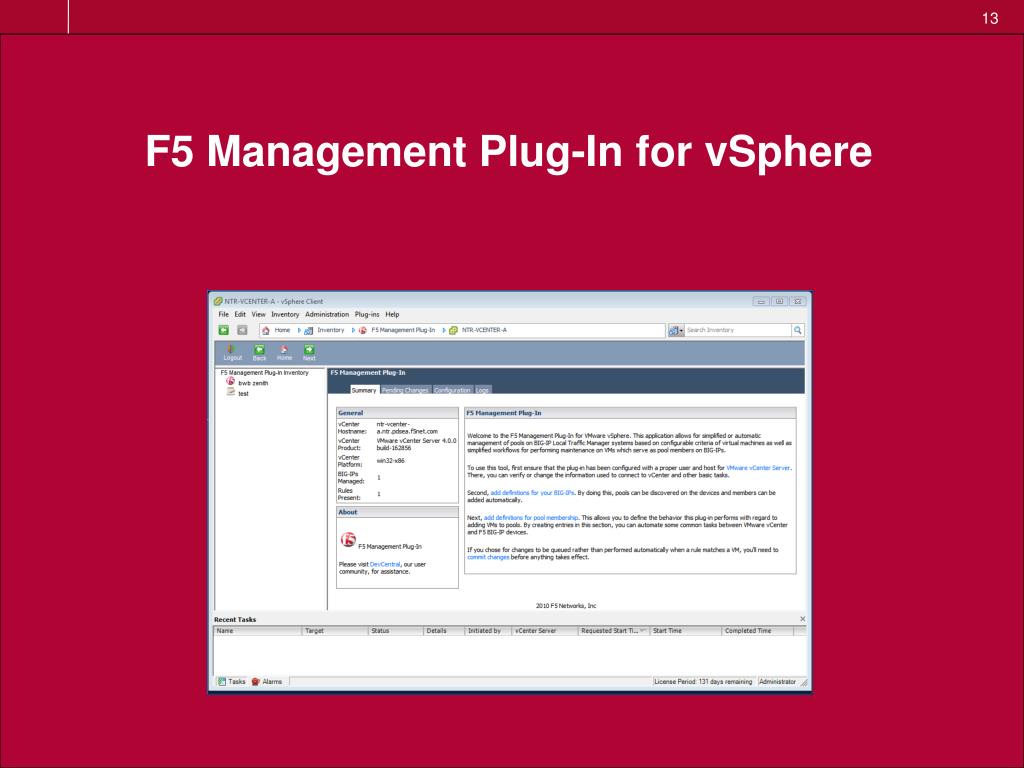Image resolution: width=1024 pixels, height=768 pixels.
Task: Click the Home toolbar icon in blue bar
Action: pyautogui.click(x=284, y=353)
